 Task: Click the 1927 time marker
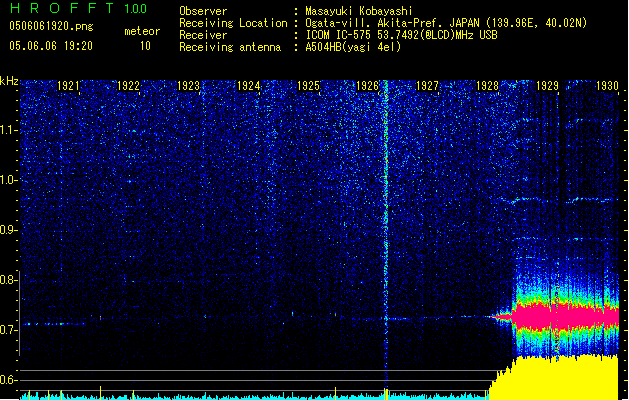[428, 85]
